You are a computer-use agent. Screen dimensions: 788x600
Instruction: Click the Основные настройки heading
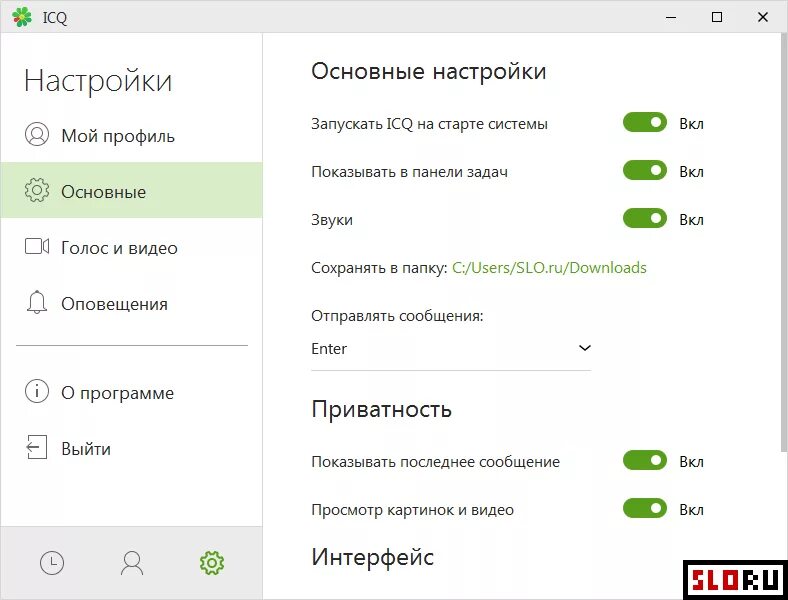[429, 71]
